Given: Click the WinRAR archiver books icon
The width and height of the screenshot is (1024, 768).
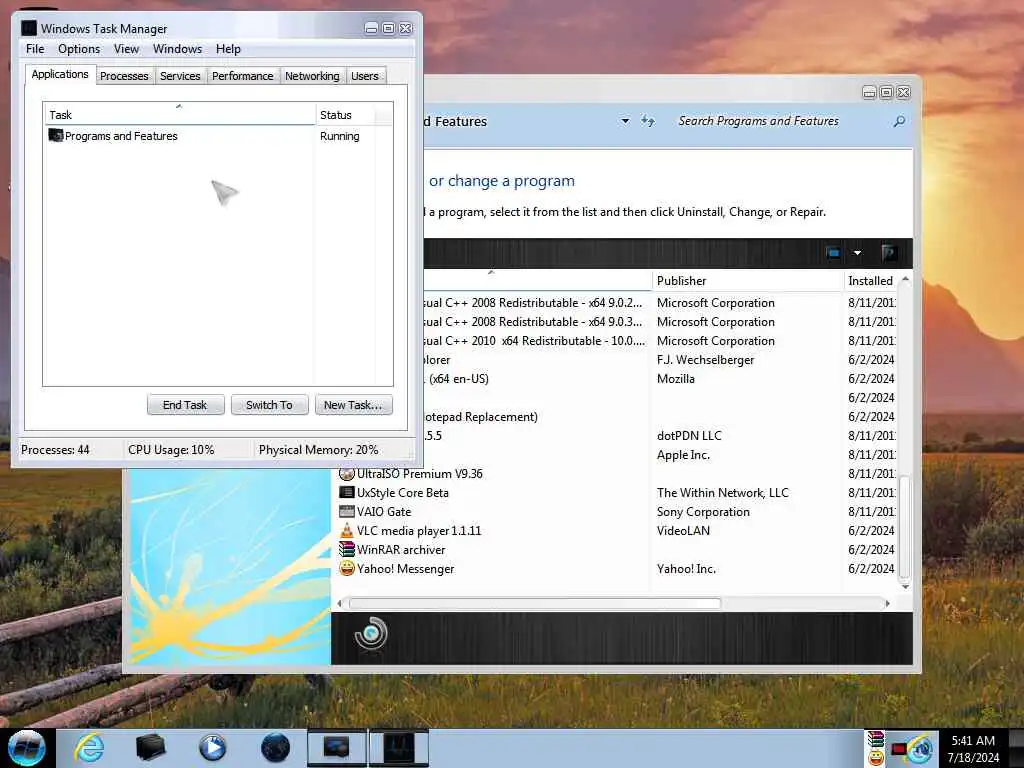Looking at the screenshot, I should tap(347, 549).
